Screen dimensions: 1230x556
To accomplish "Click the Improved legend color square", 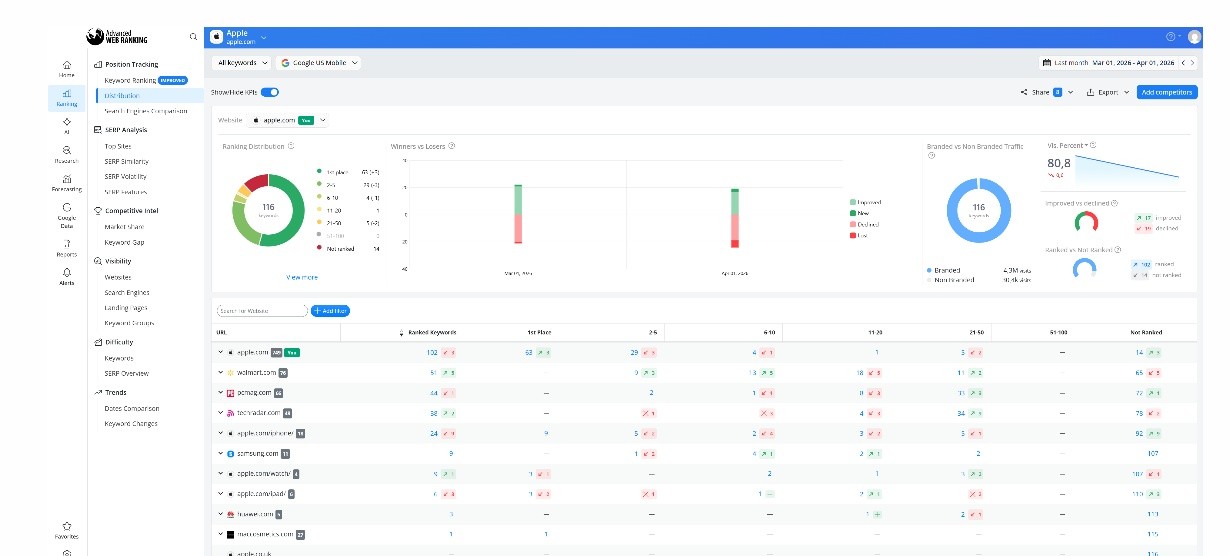I will (x=851, y=202).
